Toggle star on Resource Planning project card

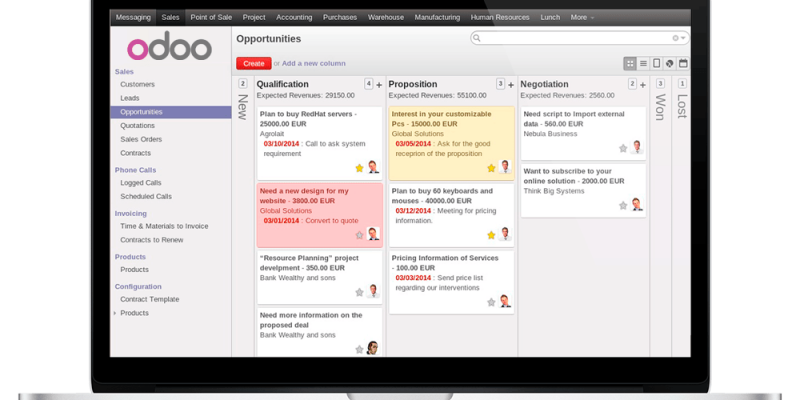coord(359,292)
